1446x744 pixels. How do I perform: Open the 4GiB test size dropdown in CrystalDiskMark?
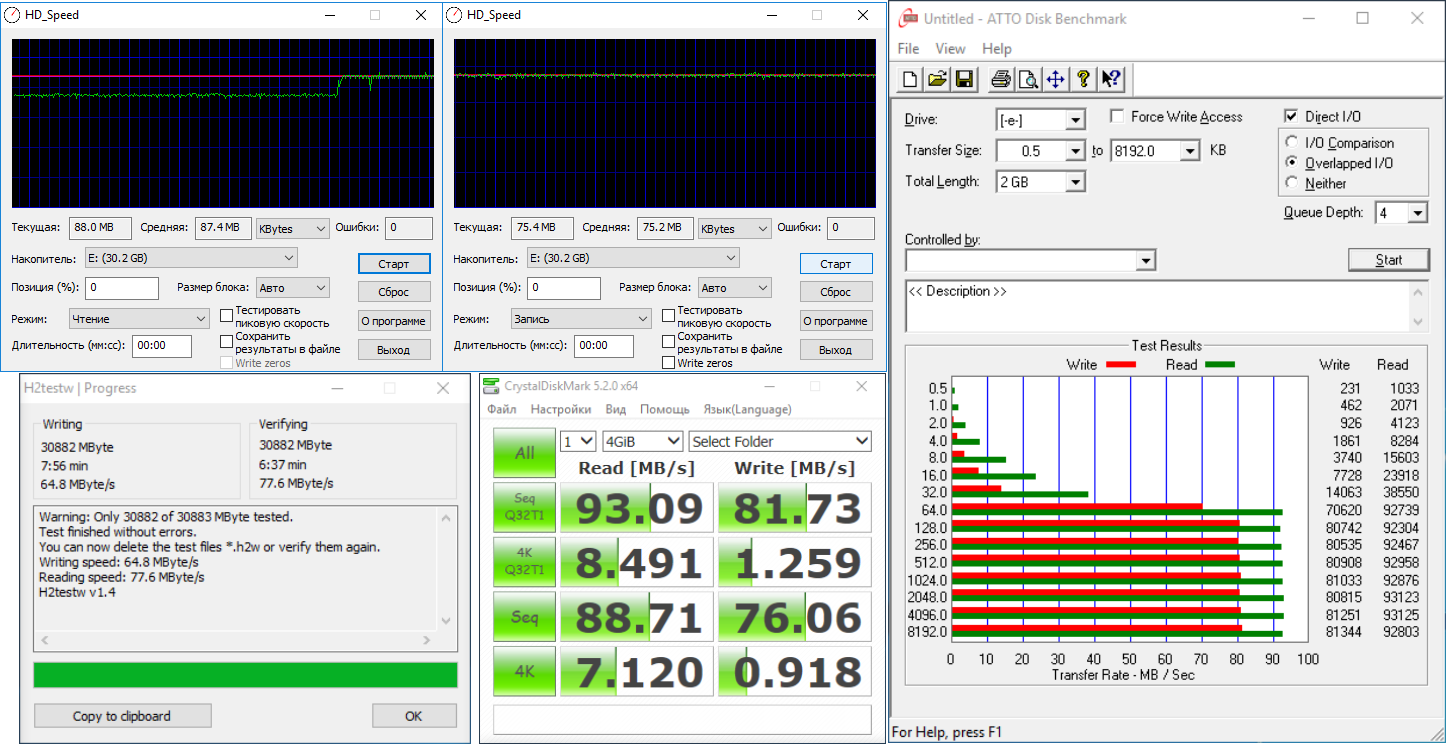(x=642, y=441)
